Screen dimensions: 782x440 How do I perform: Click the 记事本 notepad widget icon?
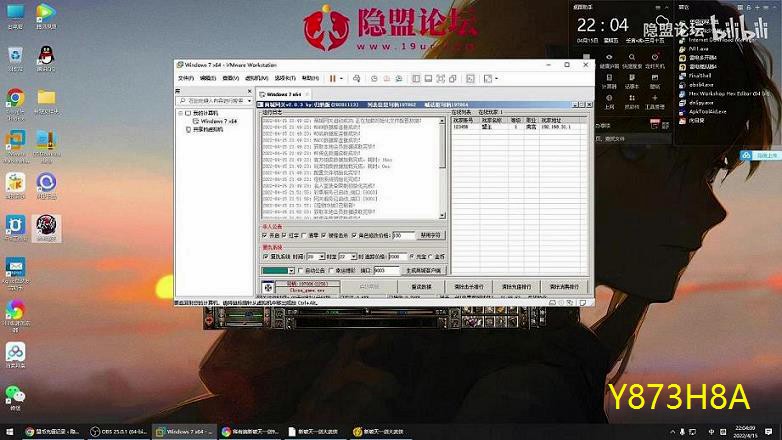(x=632, y=81)
